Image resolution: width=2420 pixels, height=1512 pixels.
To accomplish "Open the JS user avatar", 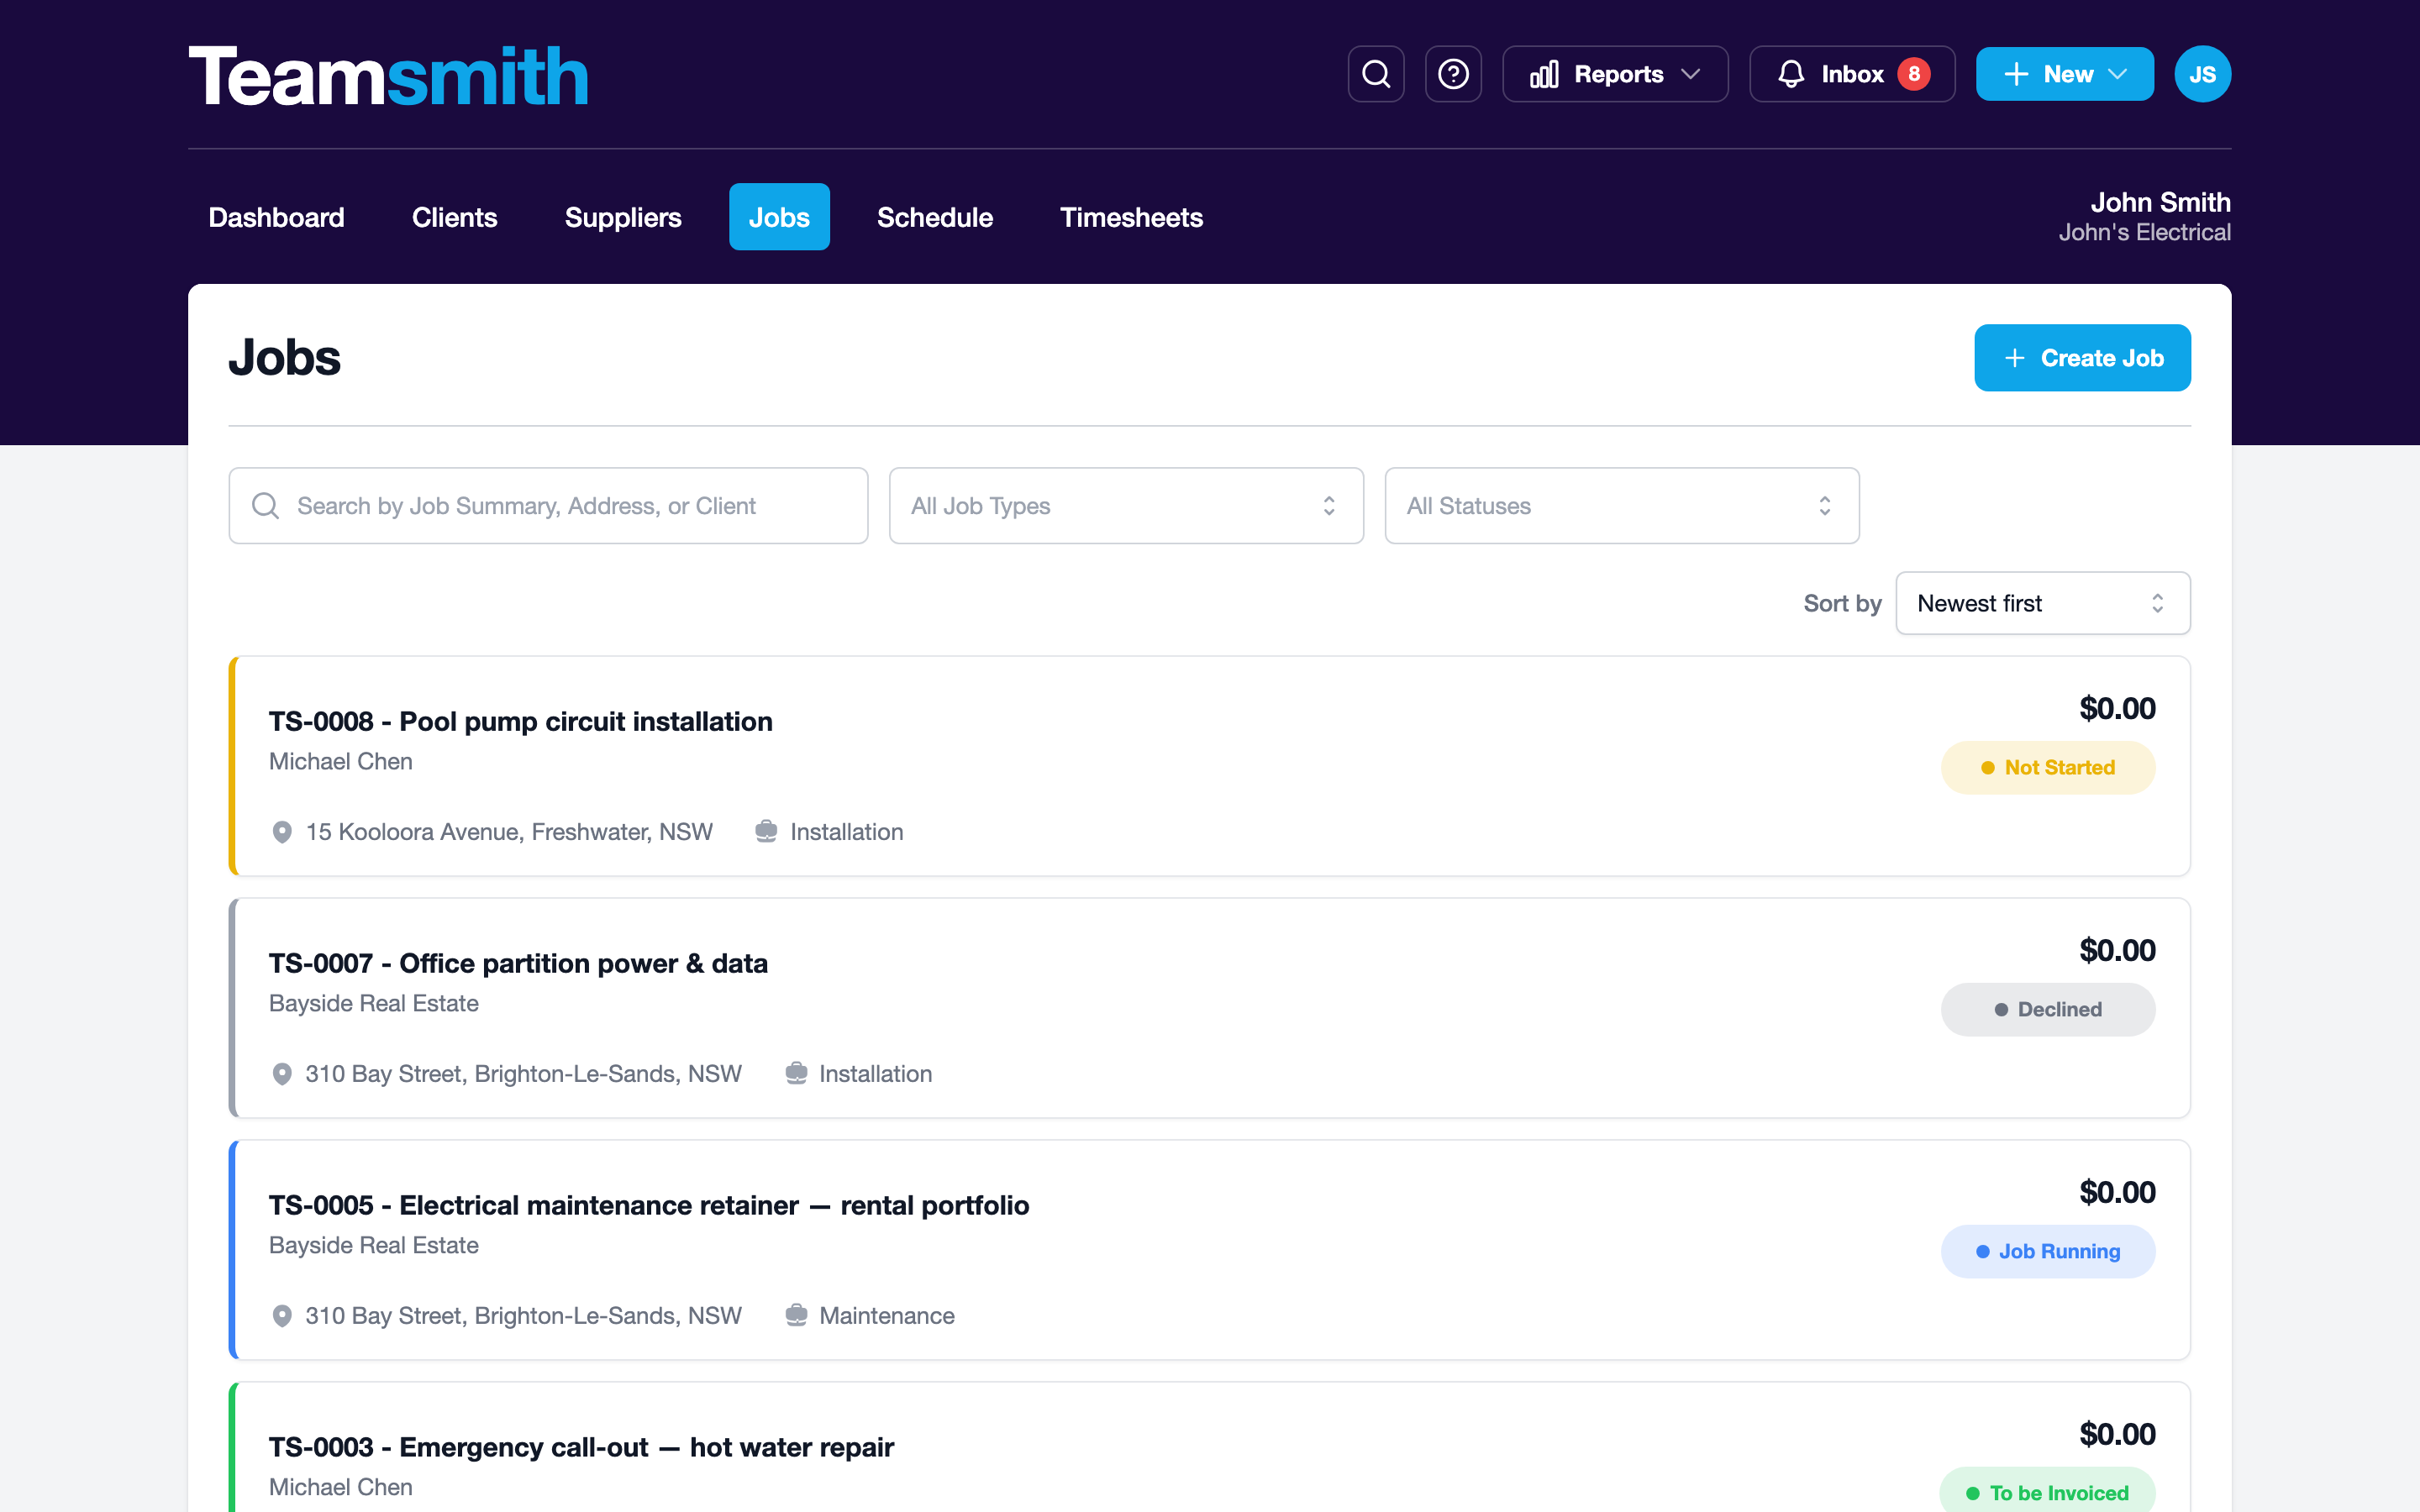I will 2202,74.
